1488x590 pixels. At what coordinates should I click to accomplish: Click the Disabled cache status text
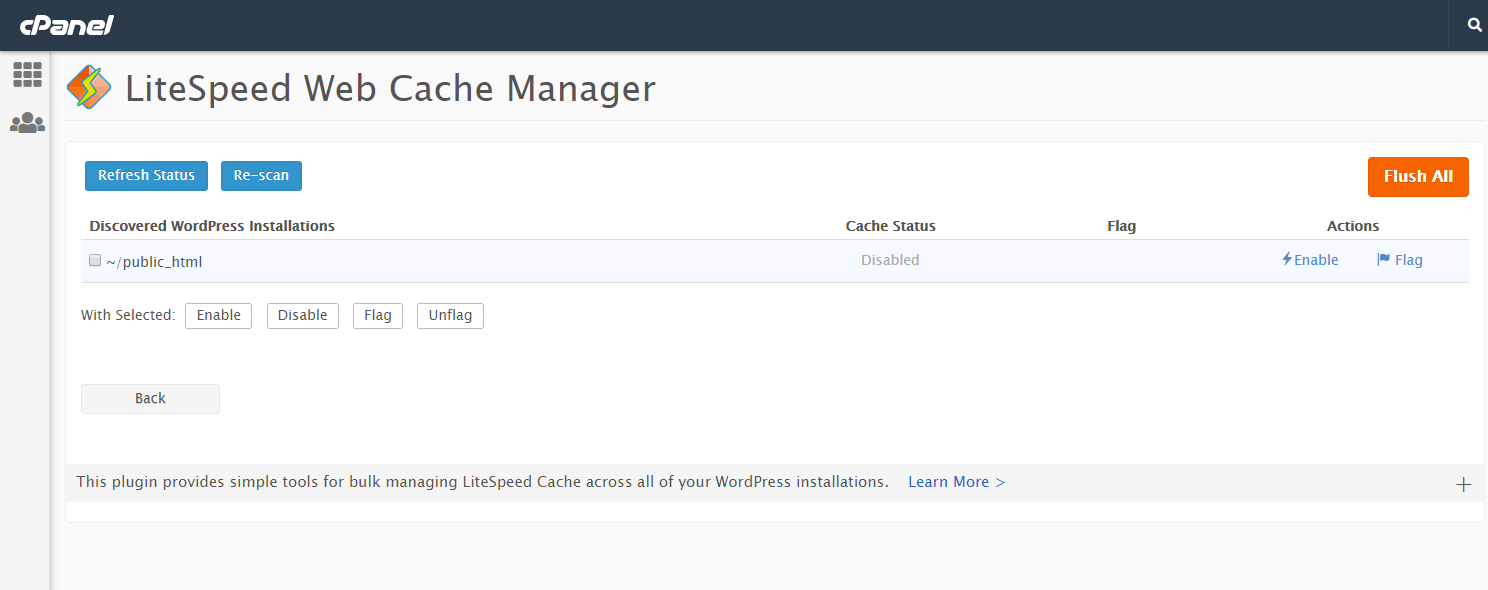click(890, 260)
